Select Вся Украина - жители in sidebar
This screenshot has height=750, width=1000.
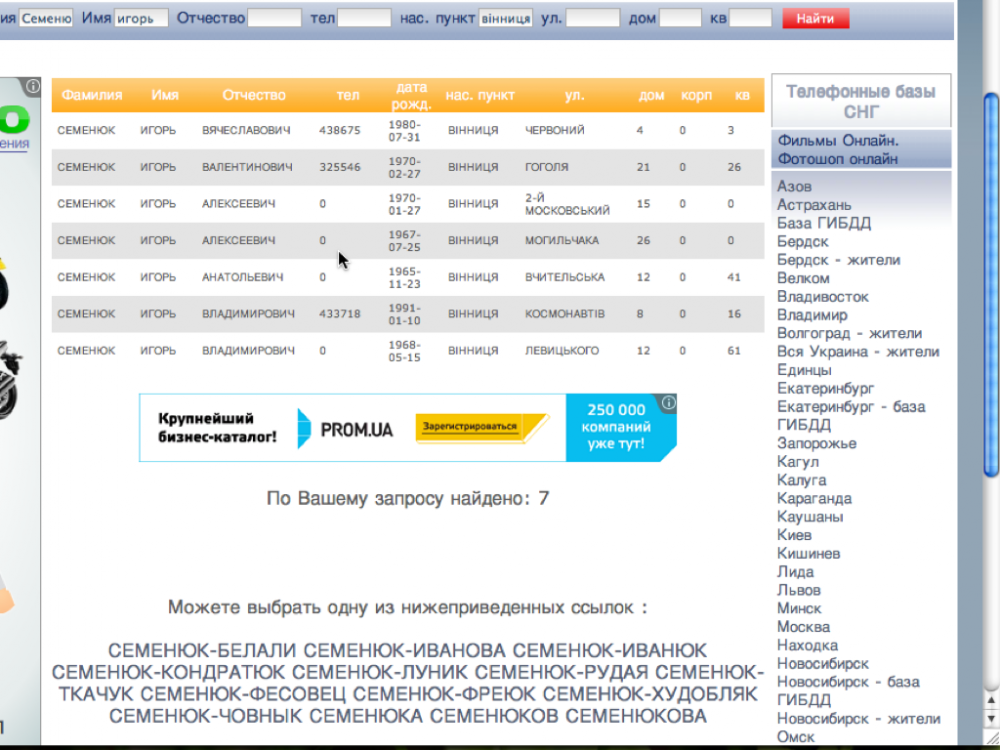(858, 351)
